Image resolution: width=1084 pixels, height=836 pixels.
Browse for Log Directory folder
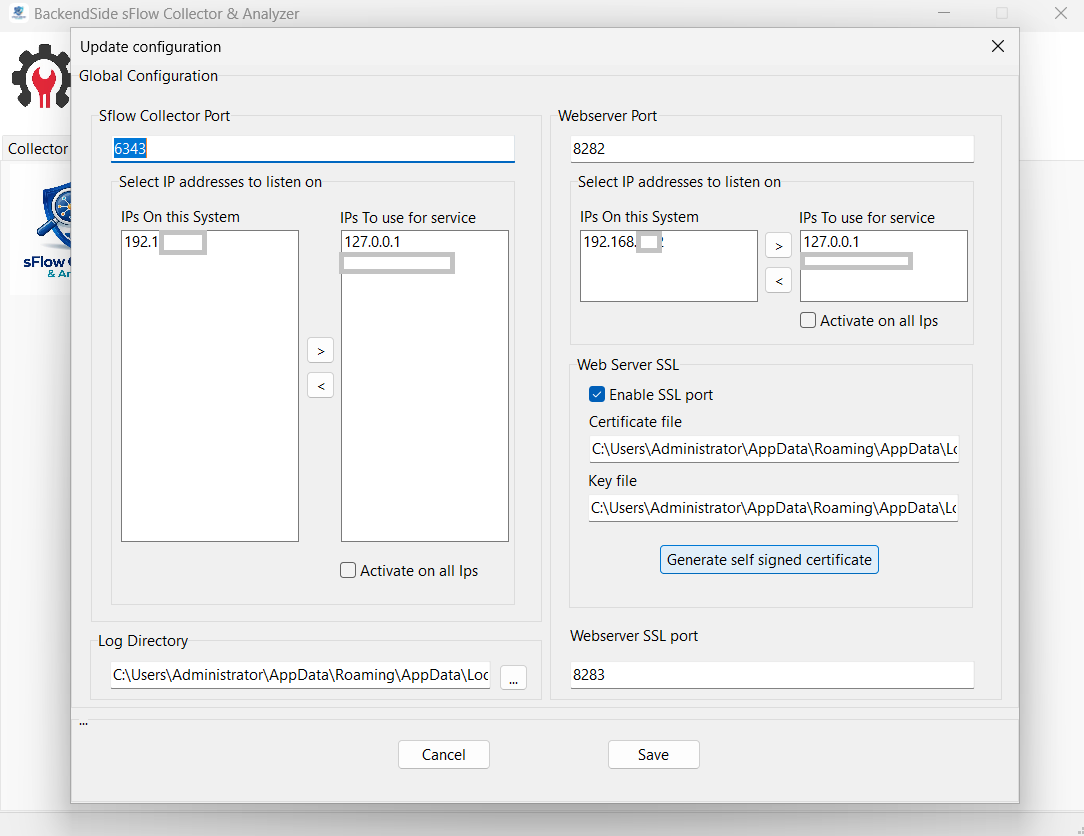513,677
